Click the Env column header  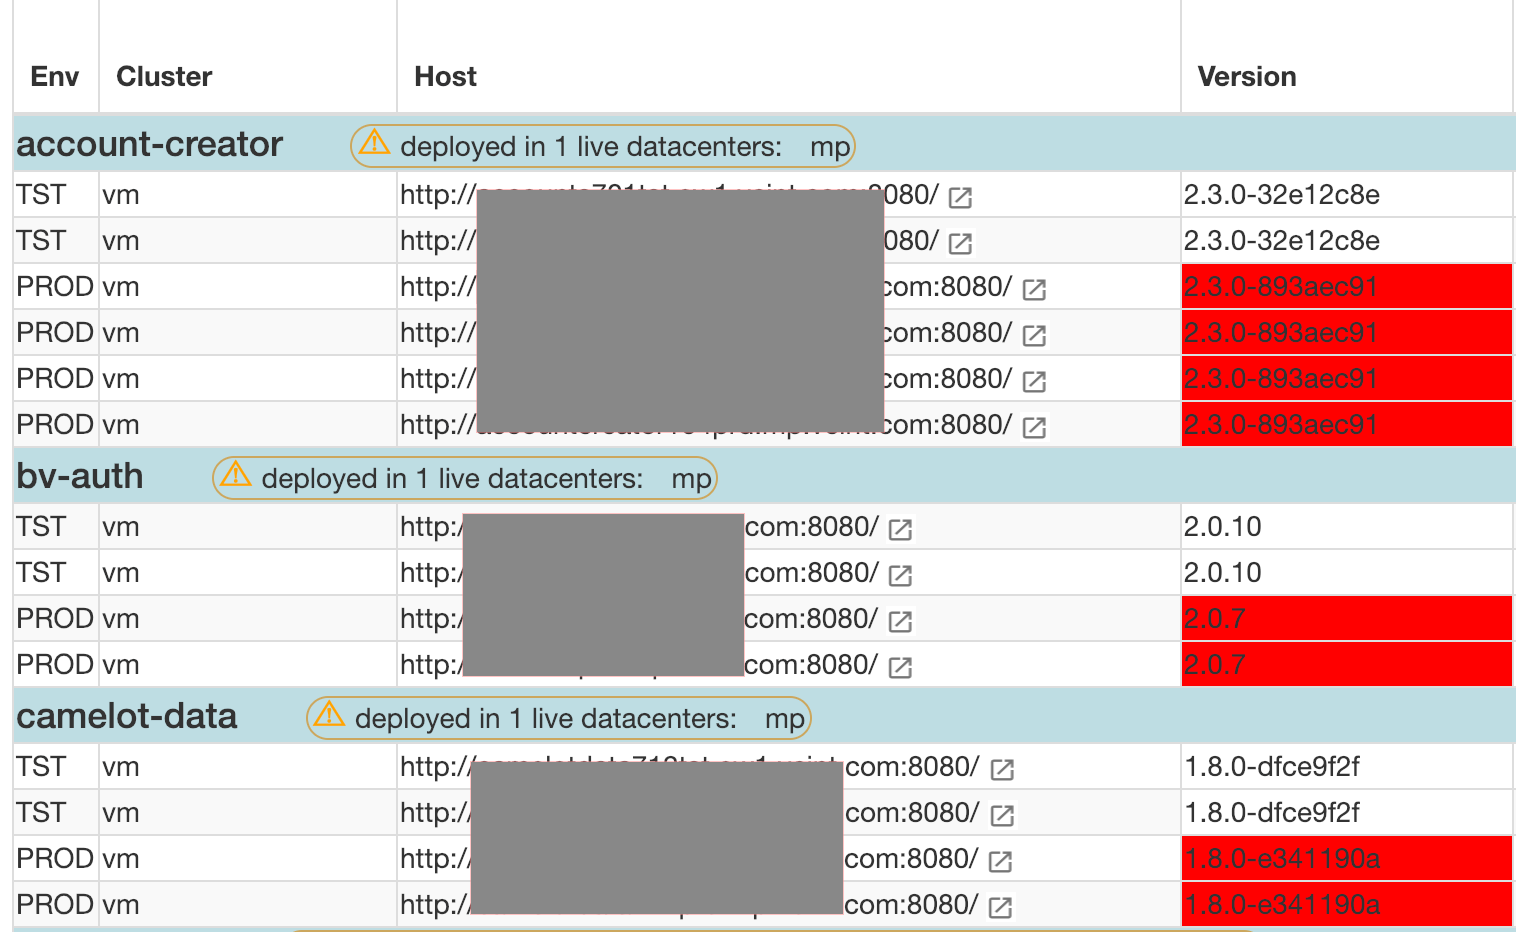click(54, 76)
